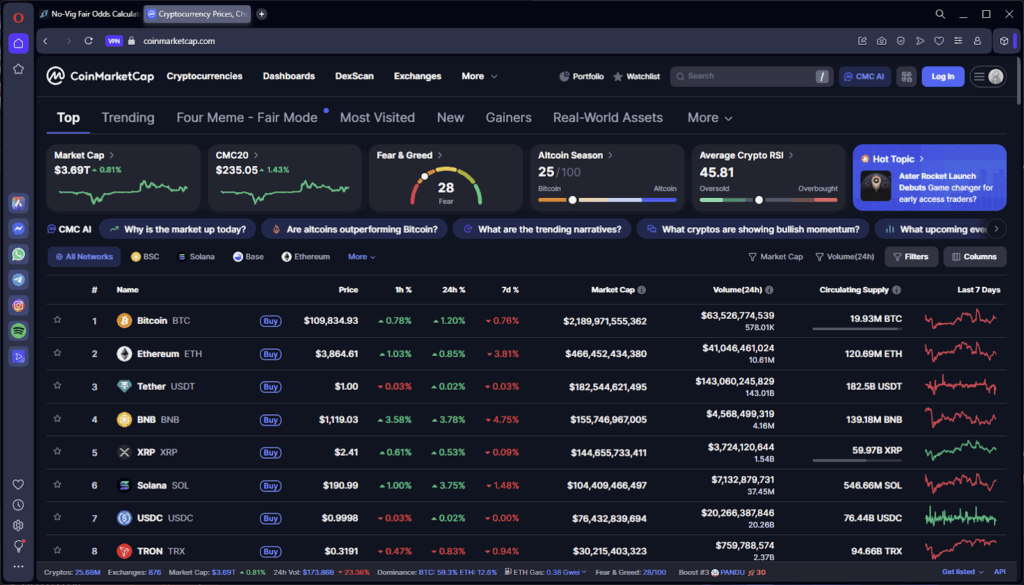
Task: Open Opera bookmarks star in sidebar
Action: click(18, 69)
